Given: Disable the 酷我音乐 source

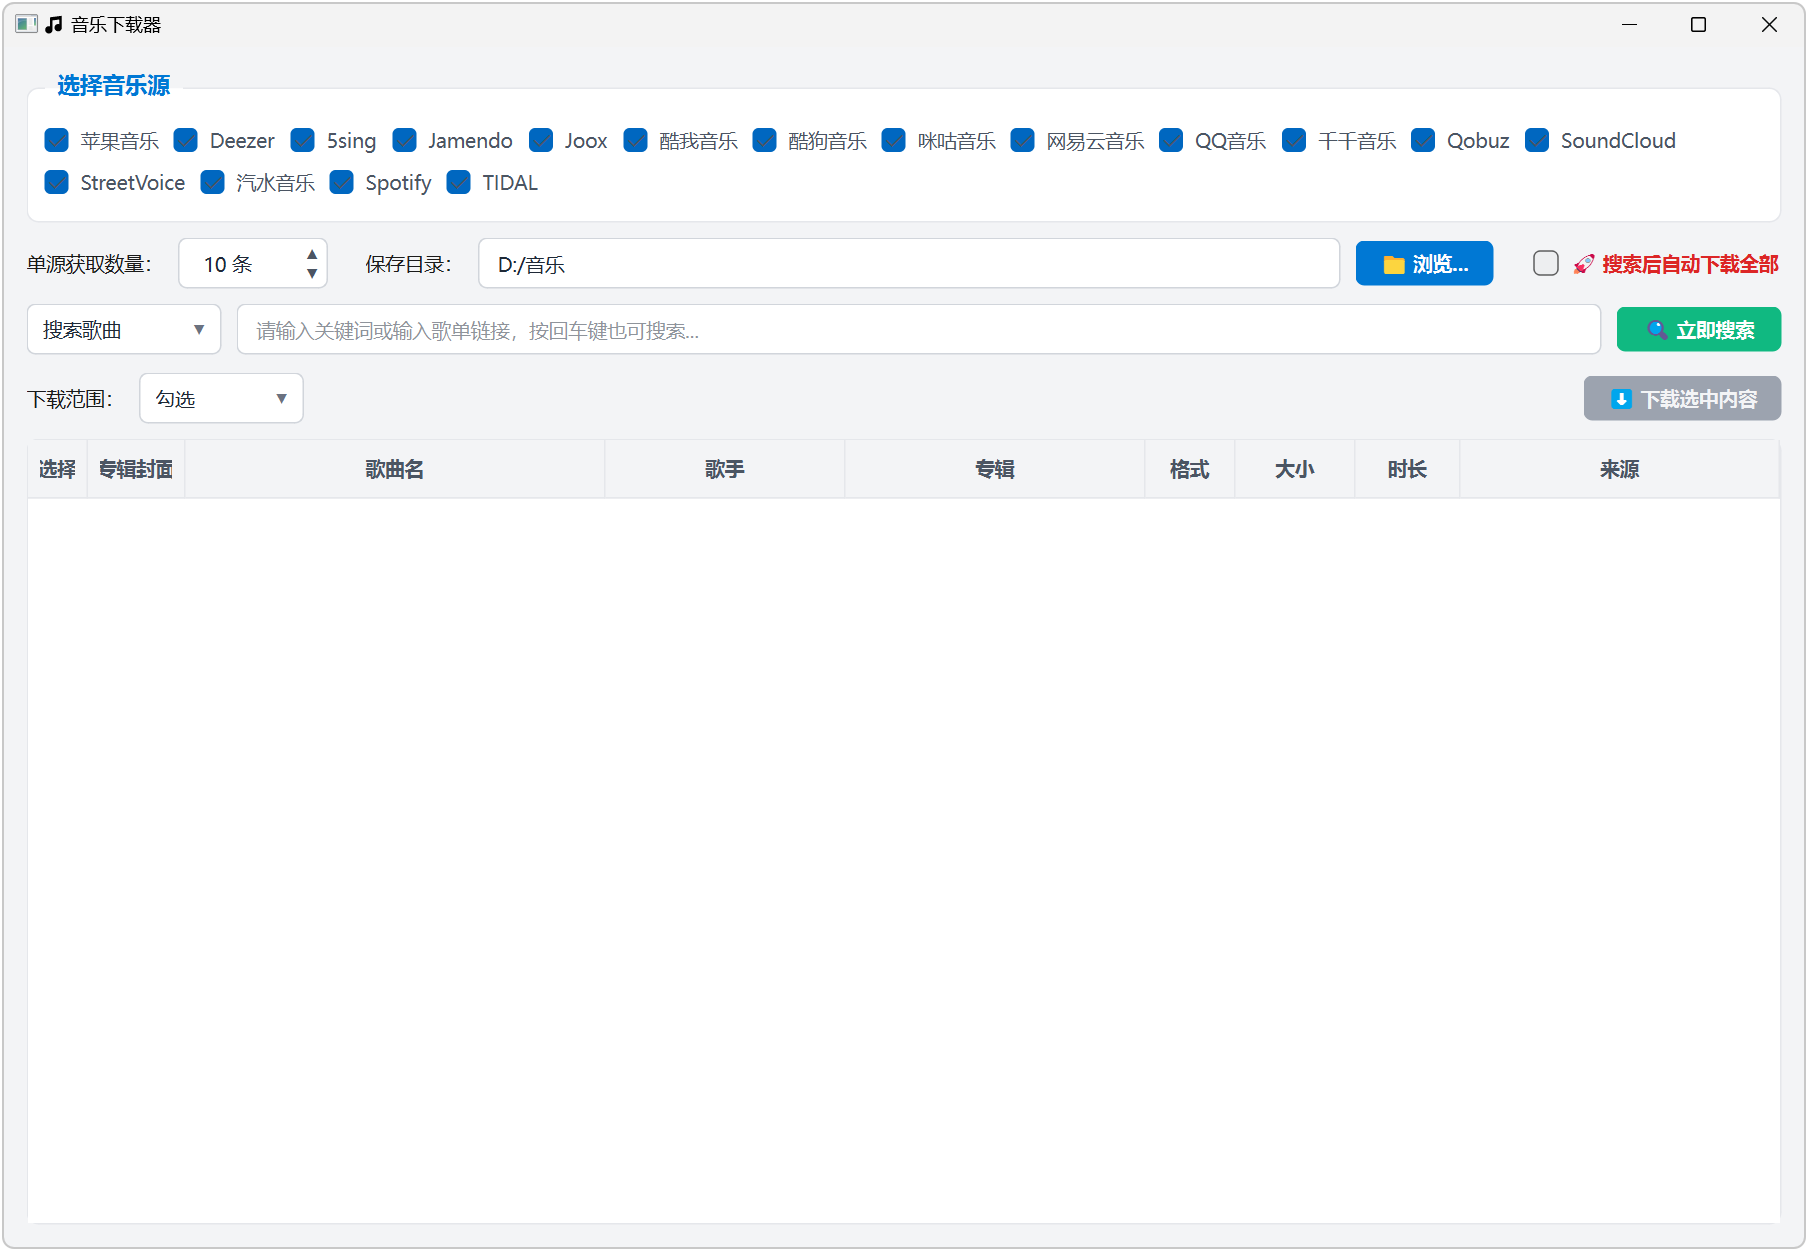Looking at the screenshot, I should point(636,141).
